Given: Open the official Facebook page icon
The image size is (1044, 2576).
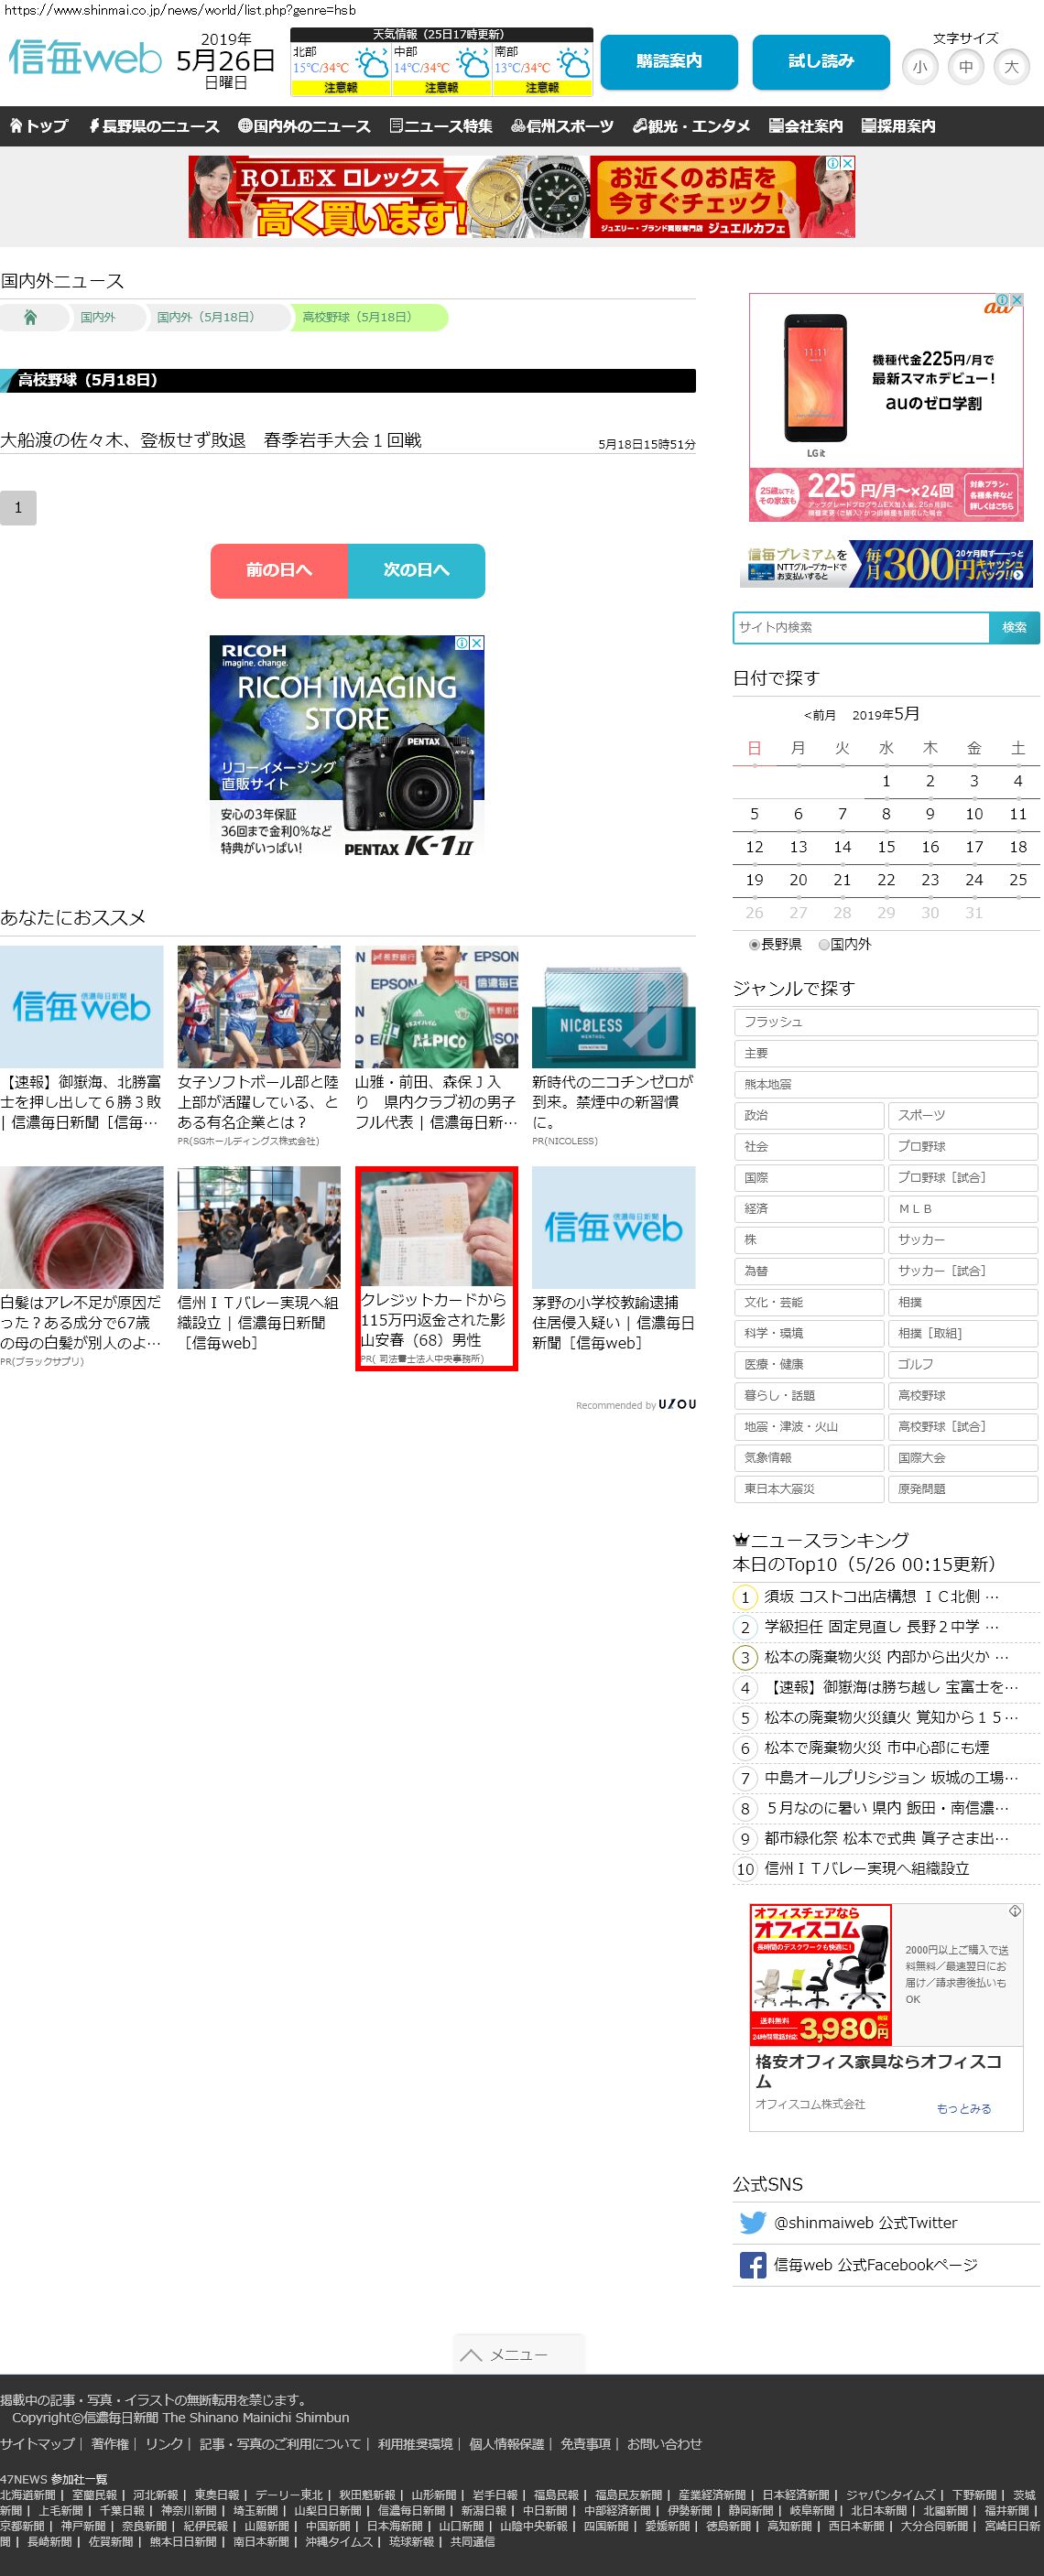Looking at the screenshot, I should click(x=752, y=2264).
